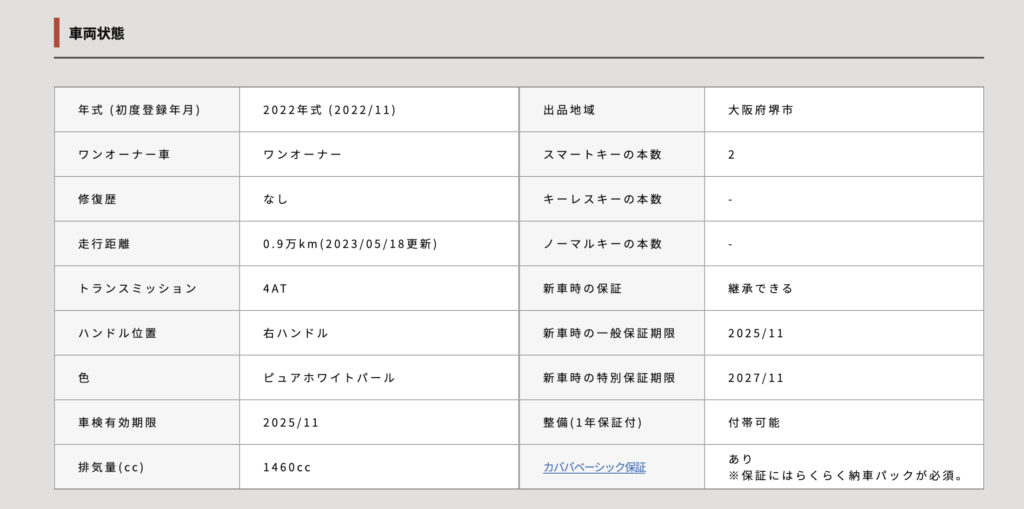Click the 0.9万km mileage value
1024x509 pixels.
click(x=350, y=244)
